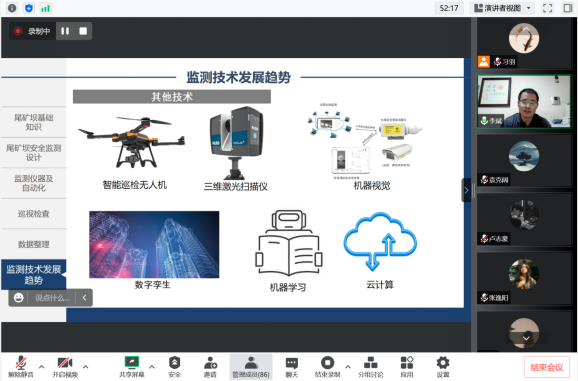Screen dimensions: 578x381
Task: Expand the audio options arrow beside microphone
Action: tap(42, 367)
